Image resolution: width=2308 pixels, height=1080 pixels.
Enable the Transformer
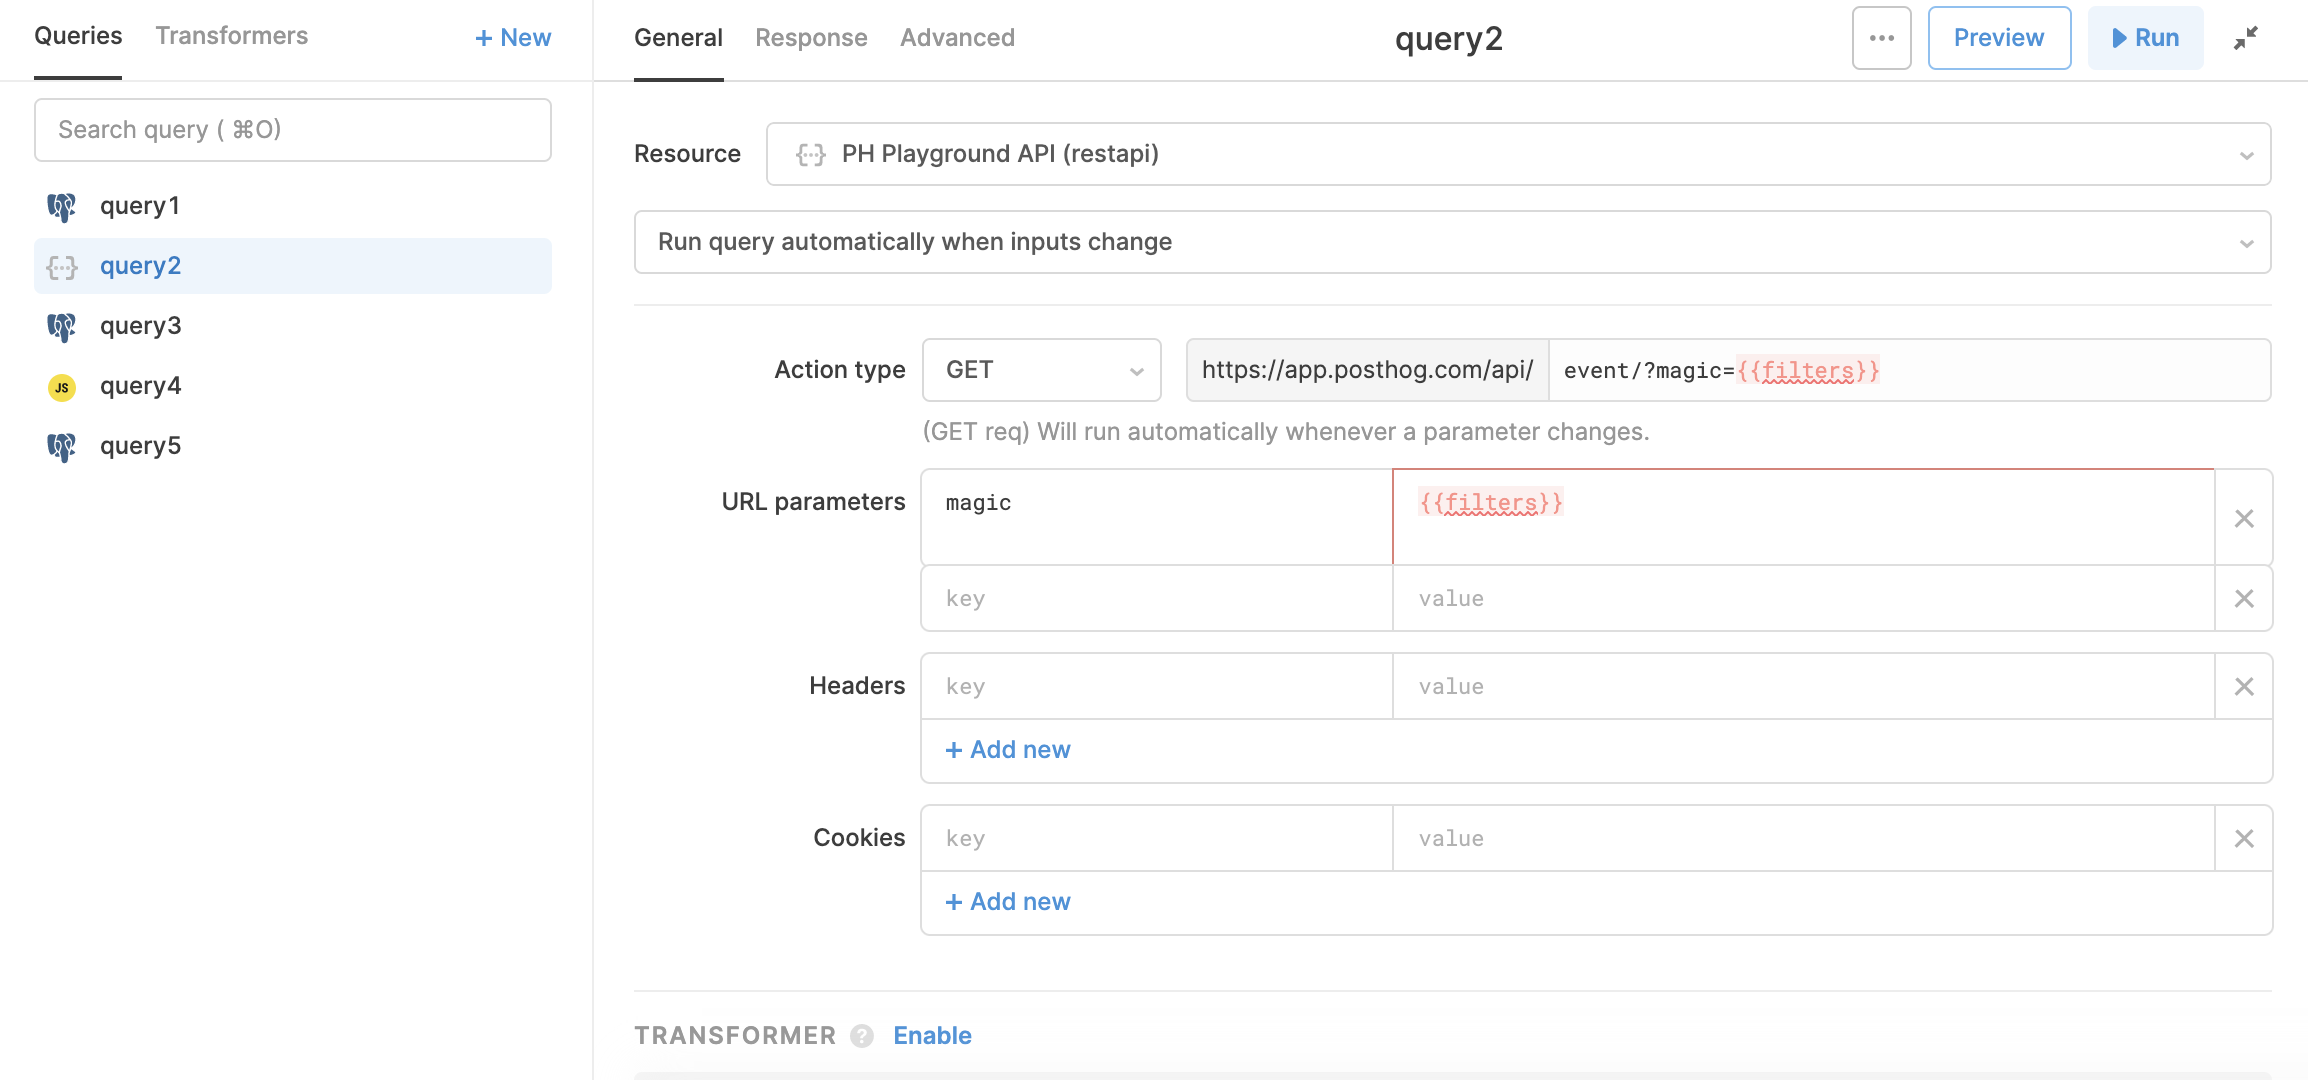[x=932, y=1036]
